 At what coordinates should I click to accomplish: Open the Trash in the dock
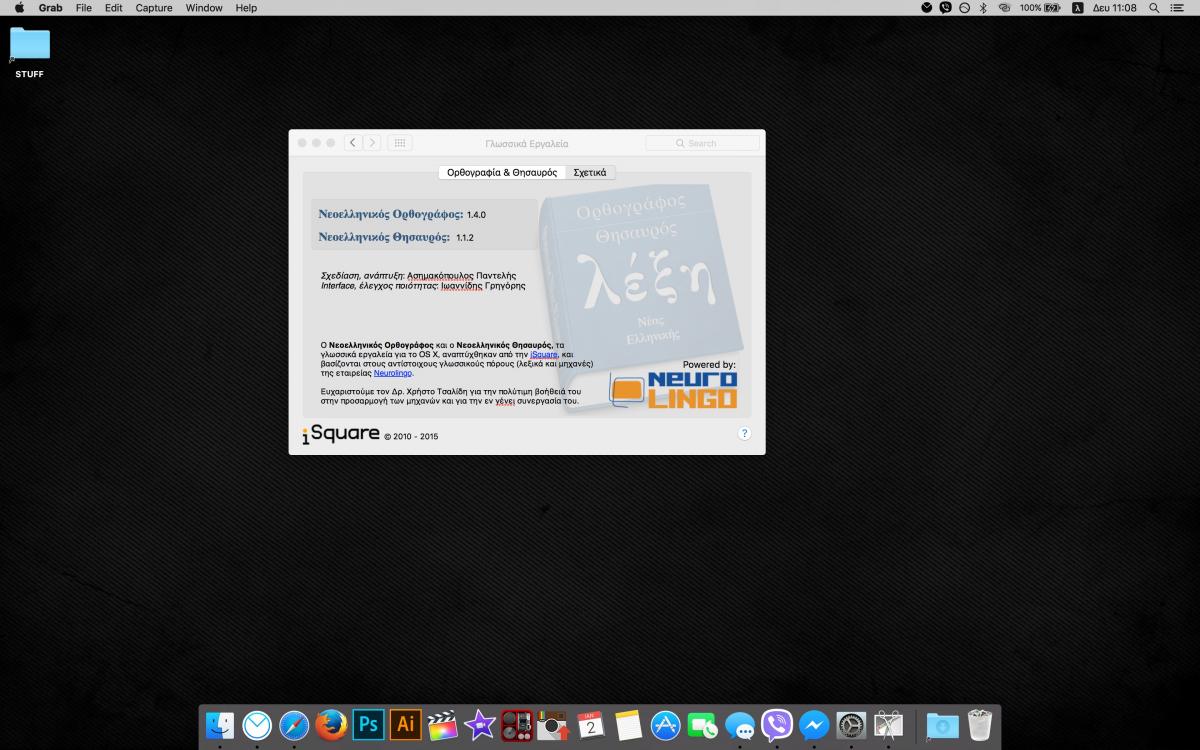pyautogui.click(x=979, y=725)
